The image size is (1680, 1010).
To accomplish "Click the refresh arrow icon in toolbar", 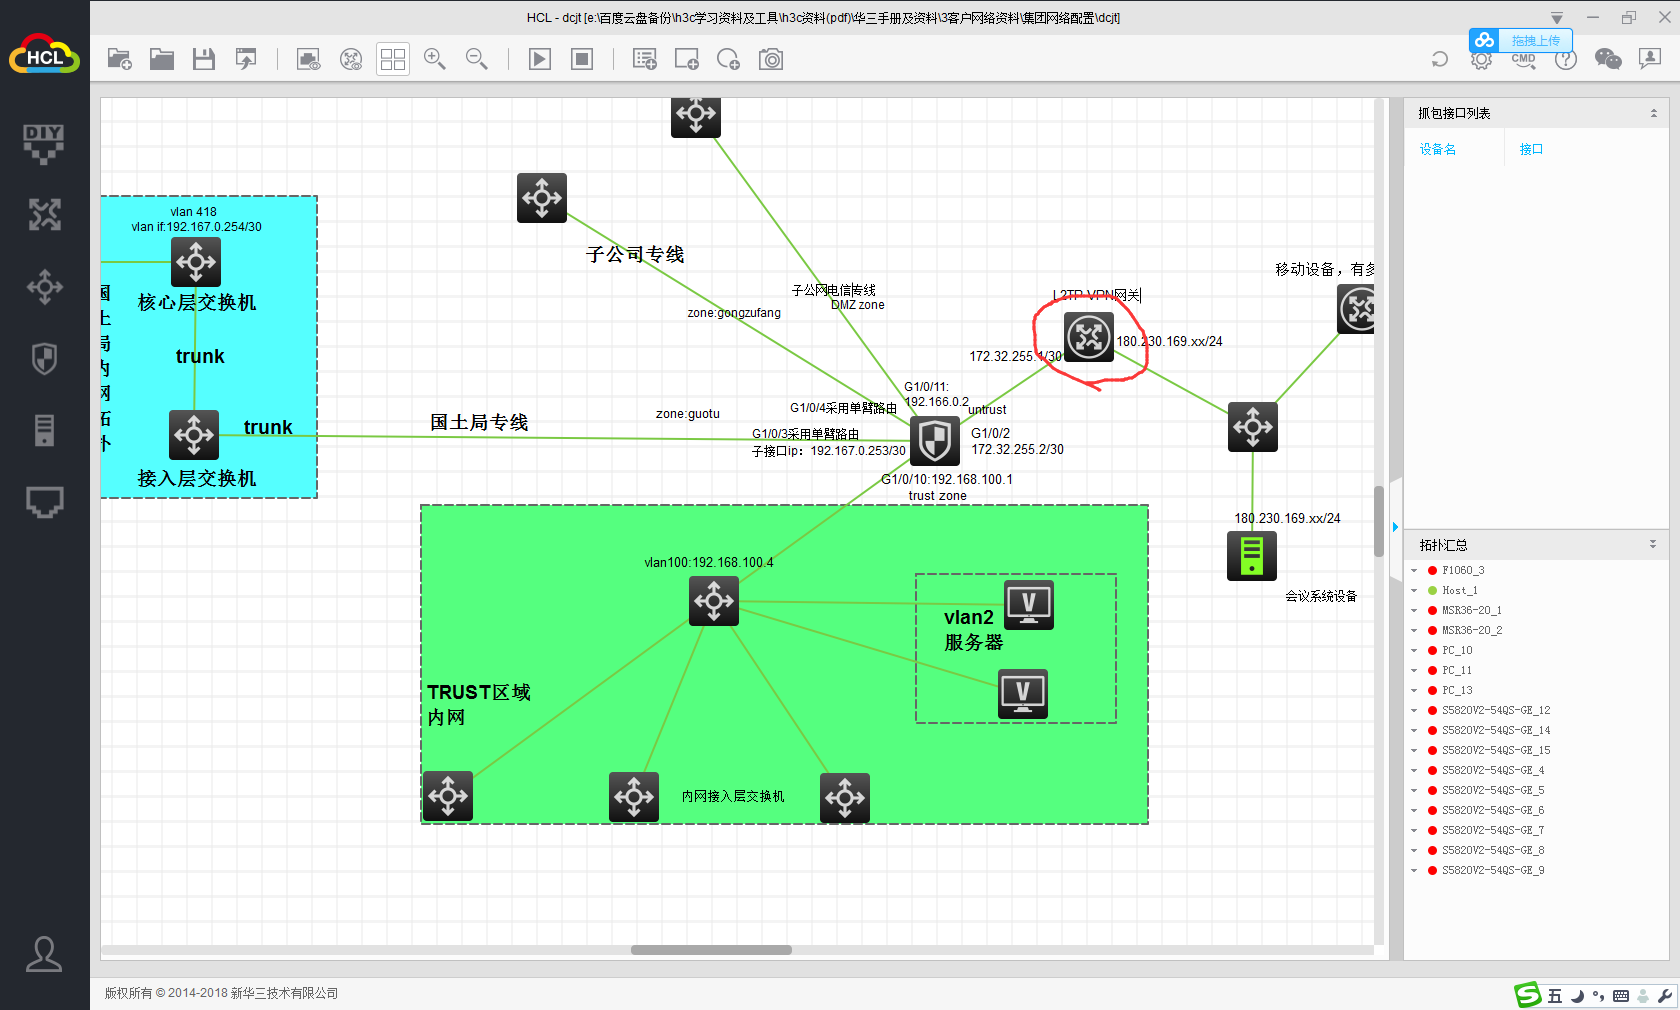I will (x=1440, y=59).
